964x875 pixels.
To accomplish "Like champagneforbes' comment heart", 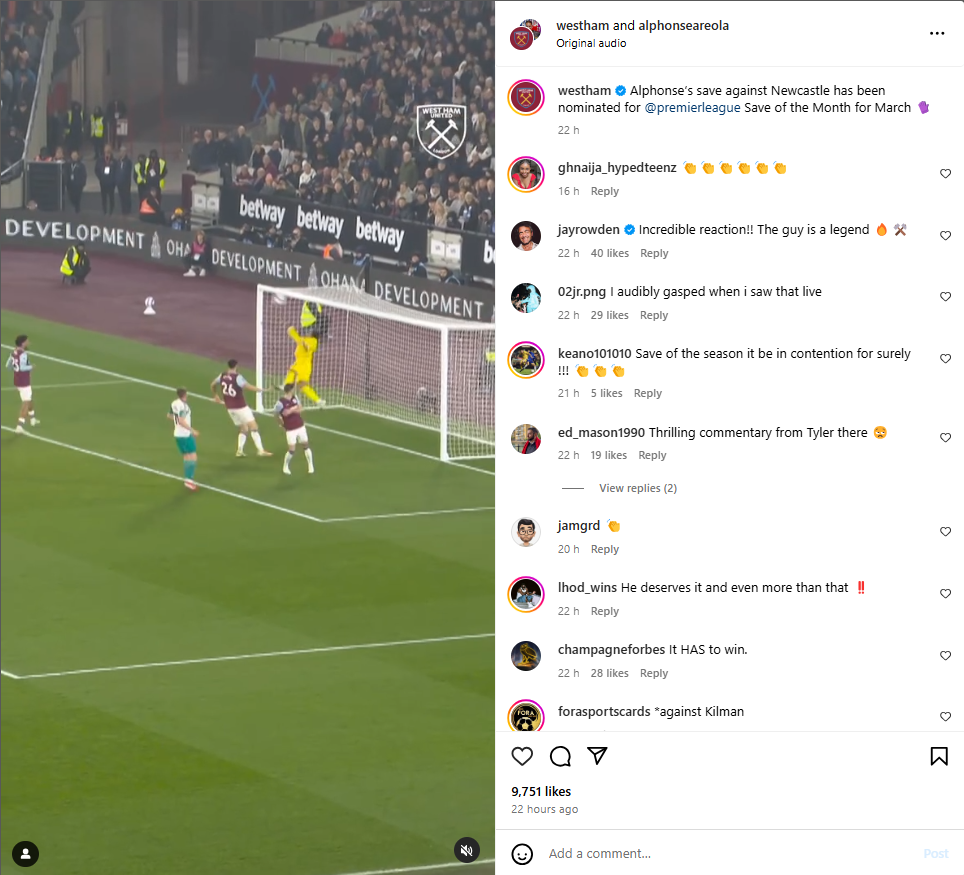I will point(946,655).
